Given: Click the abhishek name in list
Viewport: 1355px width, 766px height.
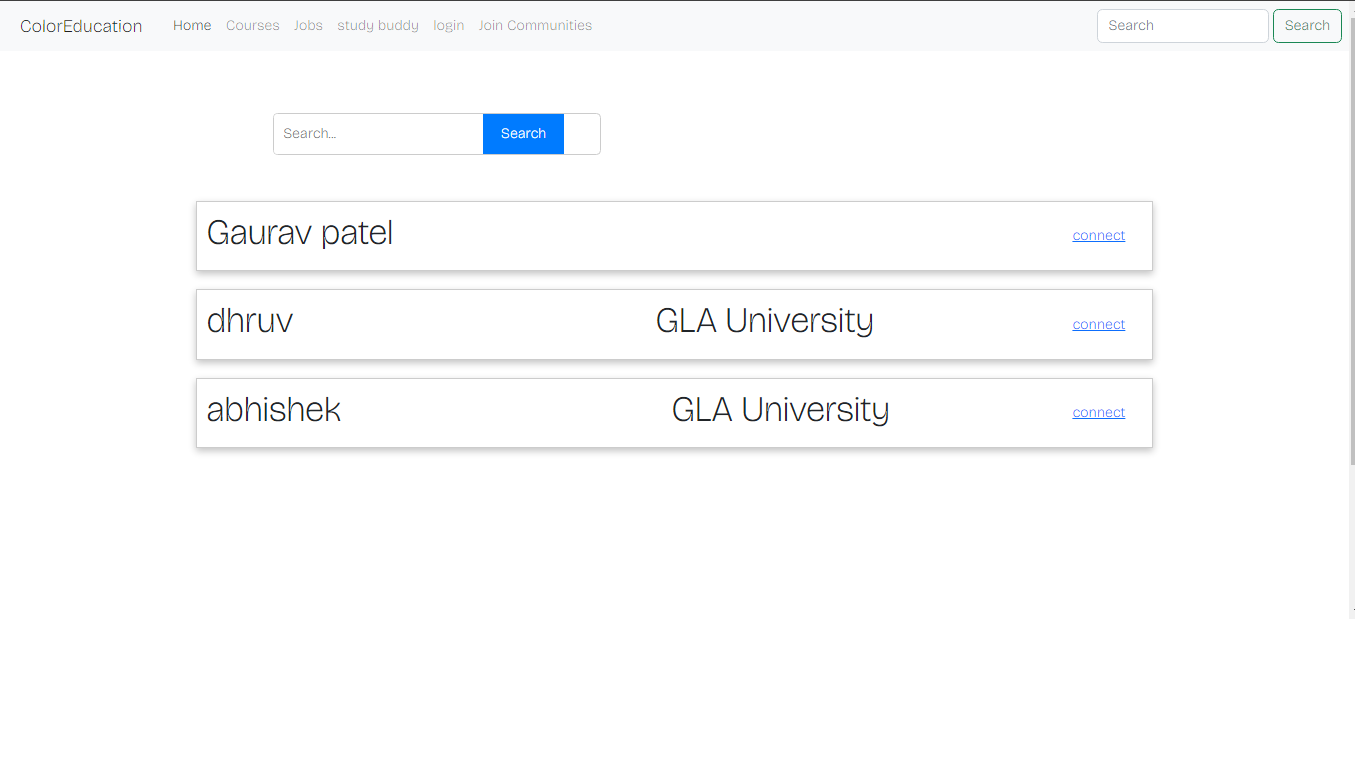Looking at the screenshot, I should click(x=273, y=410).
